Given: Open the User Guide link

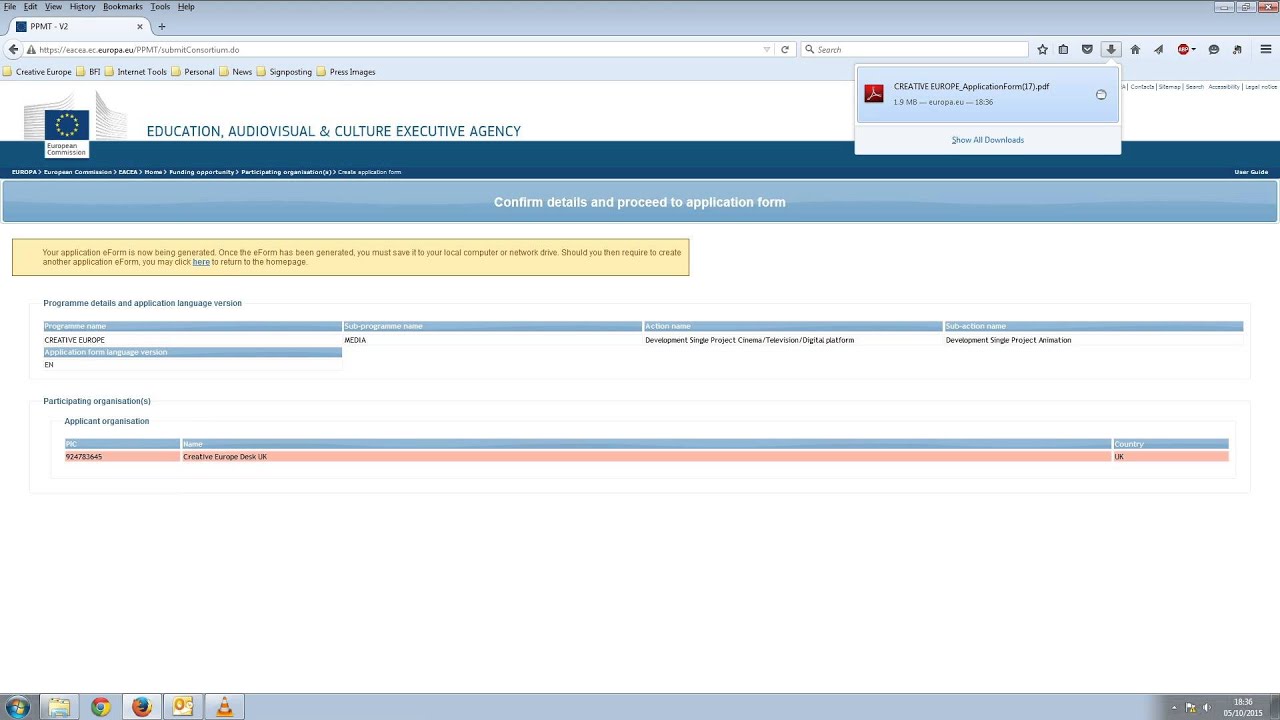Looking at the screenshot, I should pyautogui.click(x=1251, y=172).
